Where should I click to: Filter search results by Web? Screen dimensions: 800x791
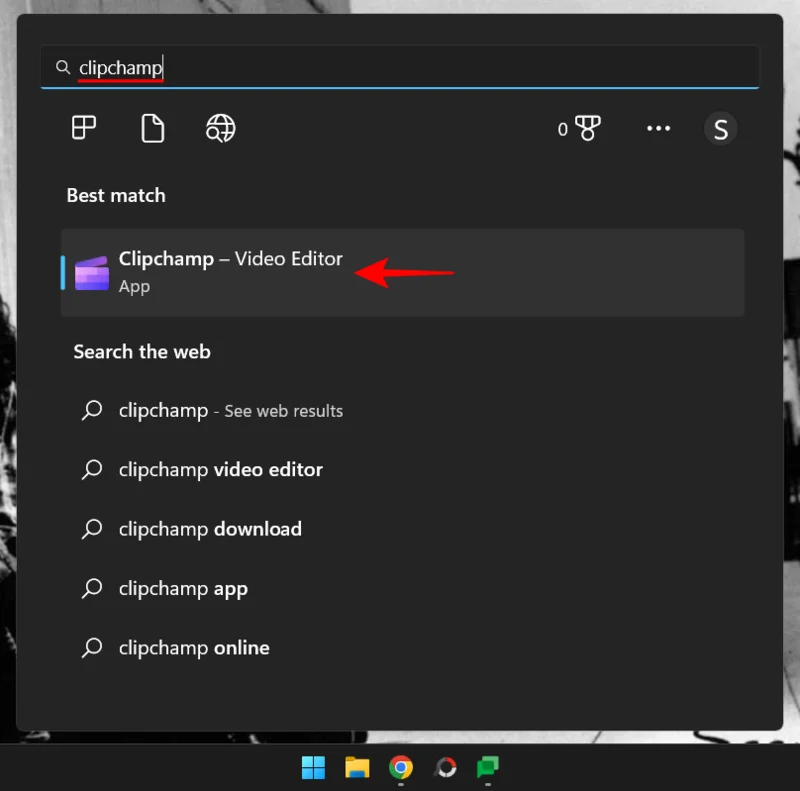point(220,128)
